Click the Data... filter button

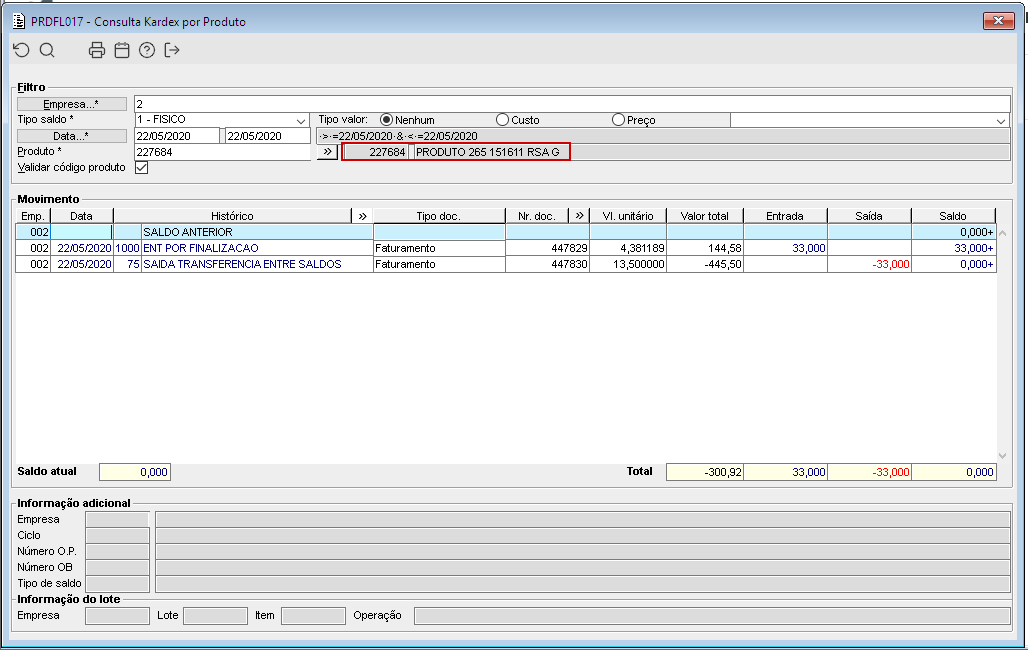click(71, 136)
